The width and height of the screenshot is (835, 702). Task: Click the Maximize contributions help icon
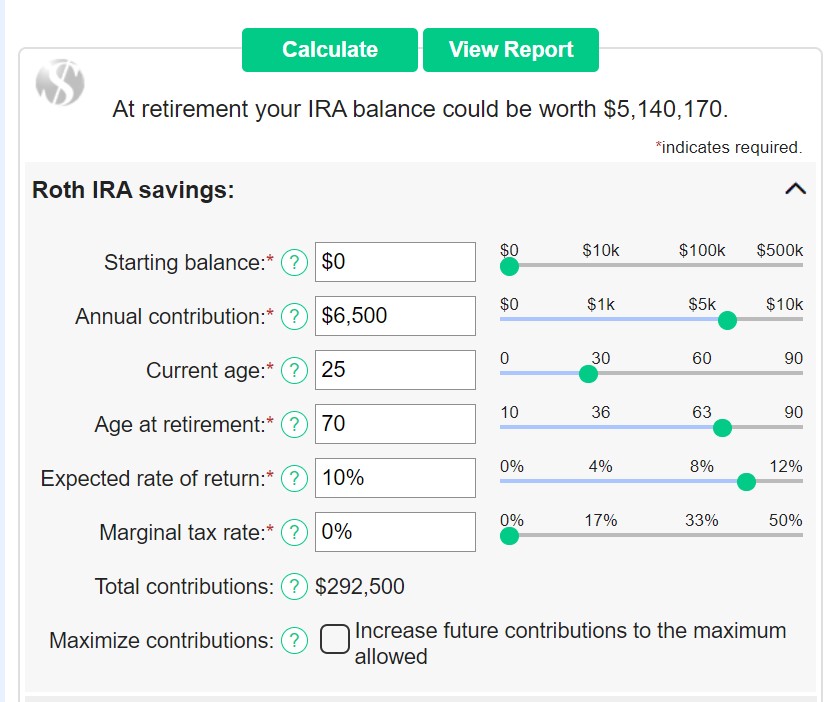click(x=293, y=641)
